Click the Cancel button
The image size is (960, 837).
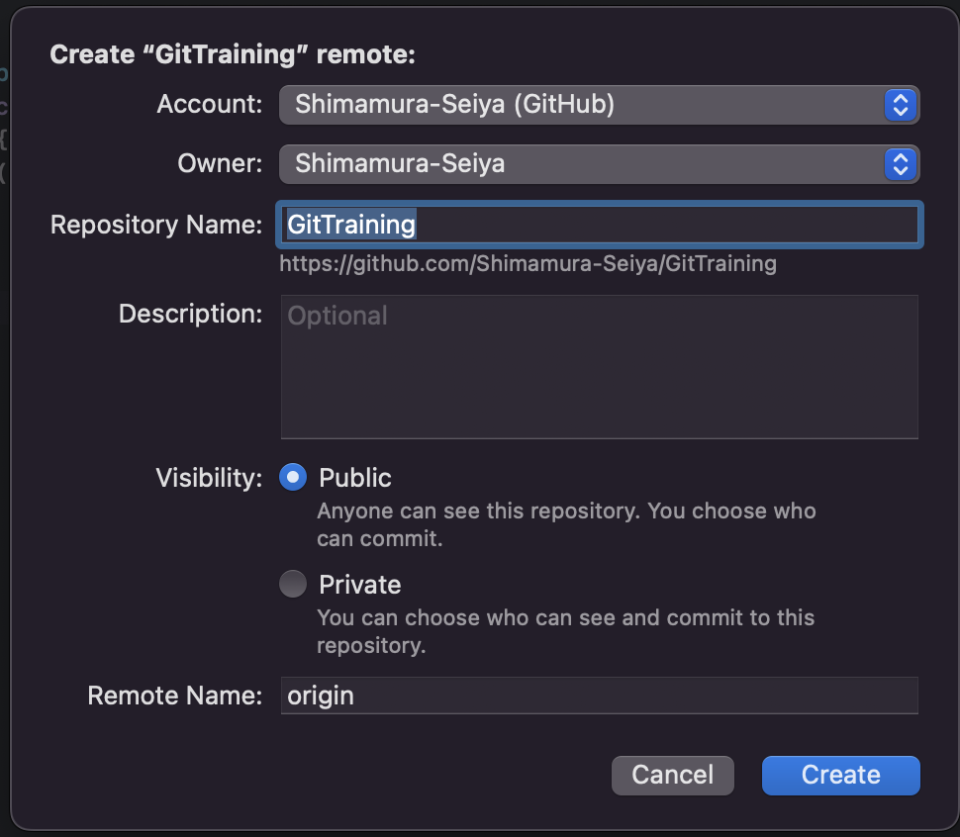click(672, 775)
